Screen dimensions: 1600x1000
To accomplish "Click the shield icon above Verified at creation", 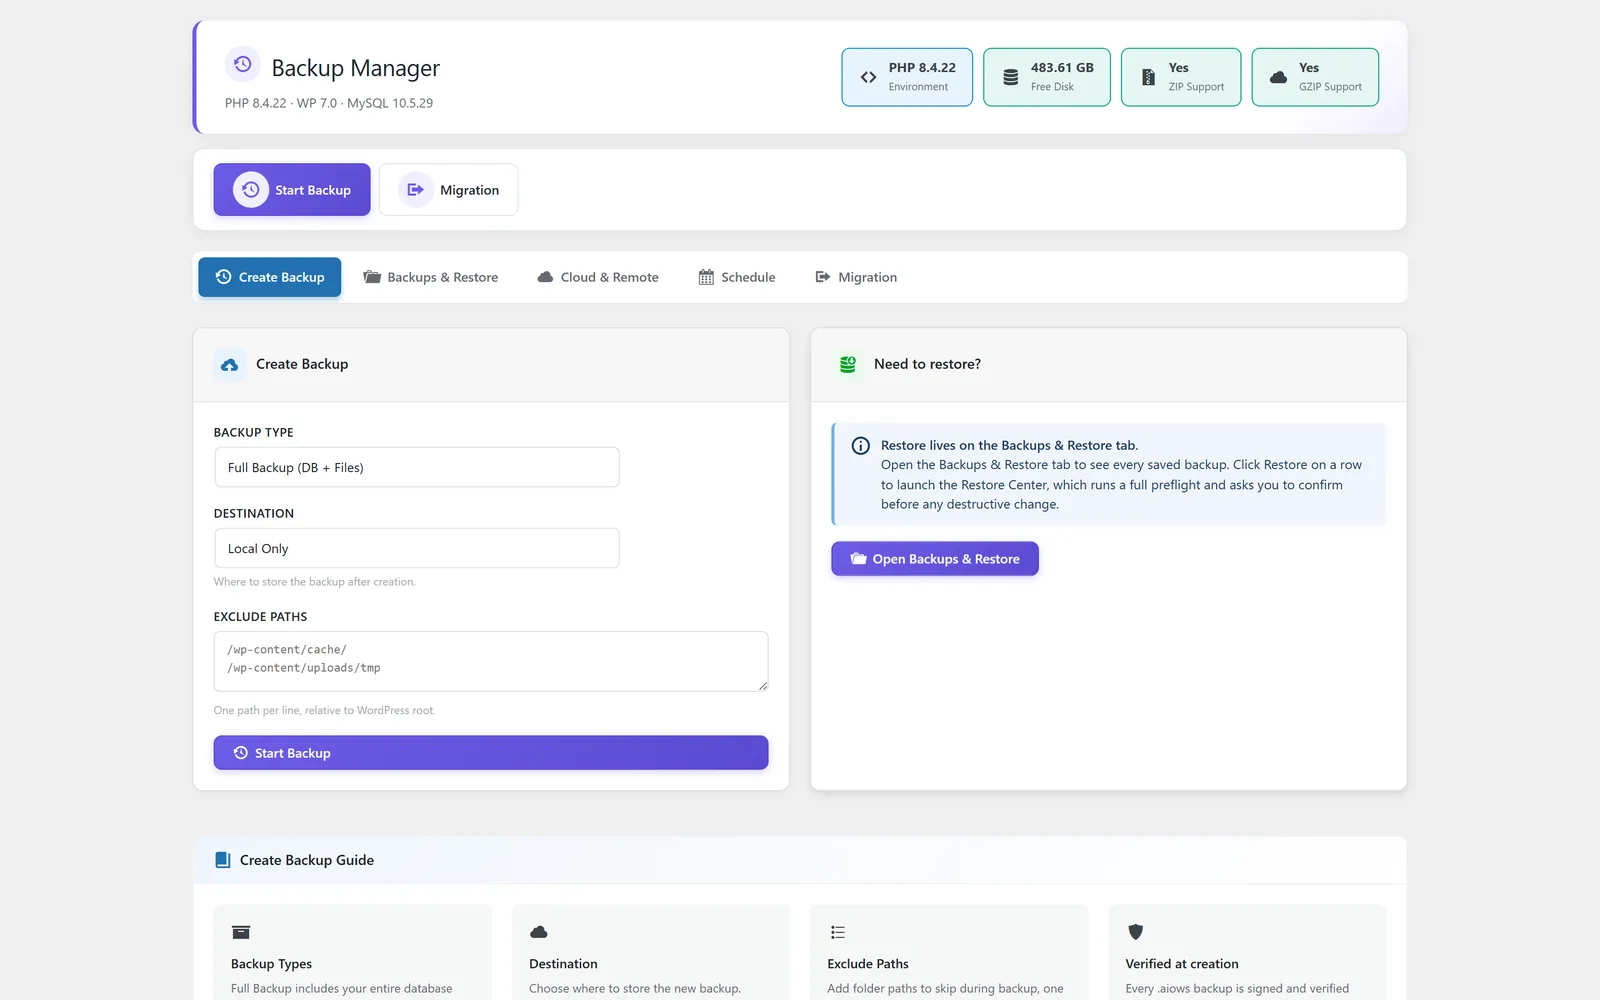I will click(x=1135, y=932).
